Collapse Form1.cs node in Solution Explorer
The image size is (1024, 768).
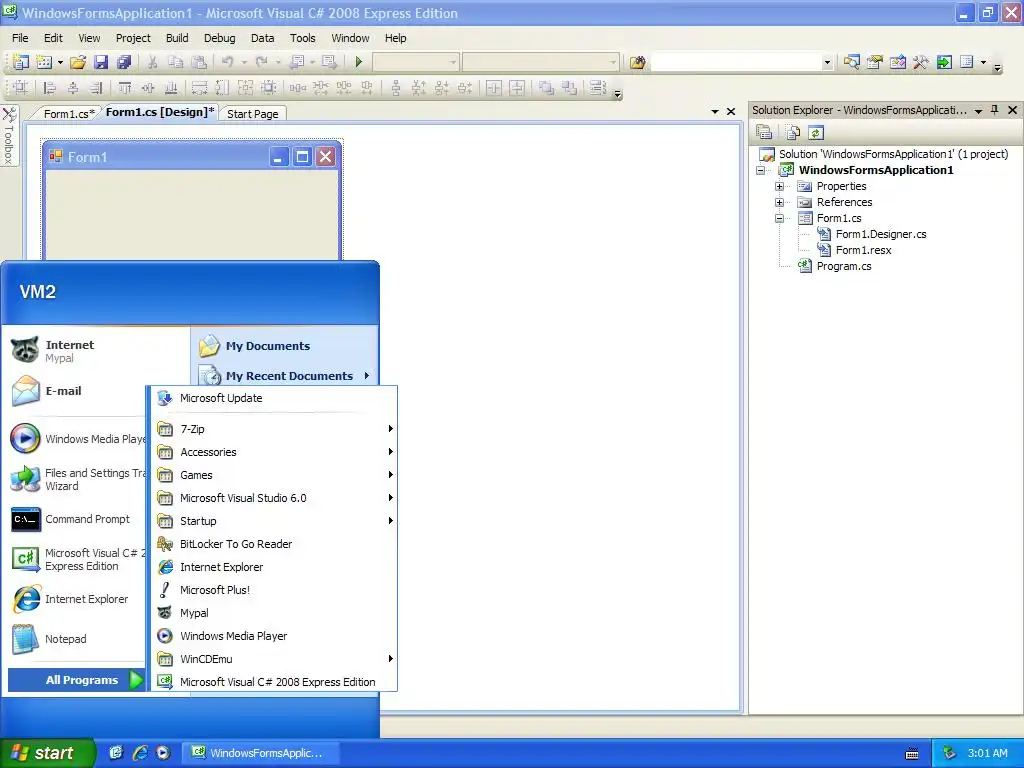coord(779,218)
